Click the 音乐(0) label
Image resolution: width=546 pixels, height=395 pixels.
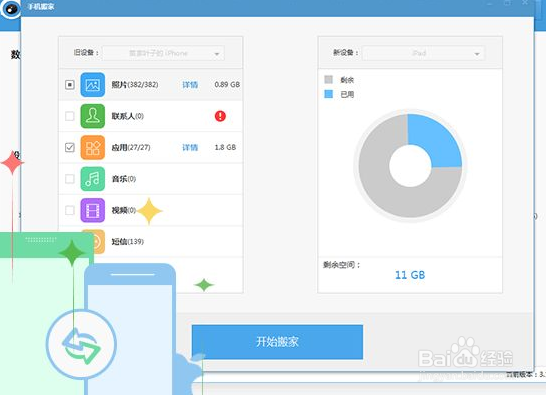click(x=124, y=179)
